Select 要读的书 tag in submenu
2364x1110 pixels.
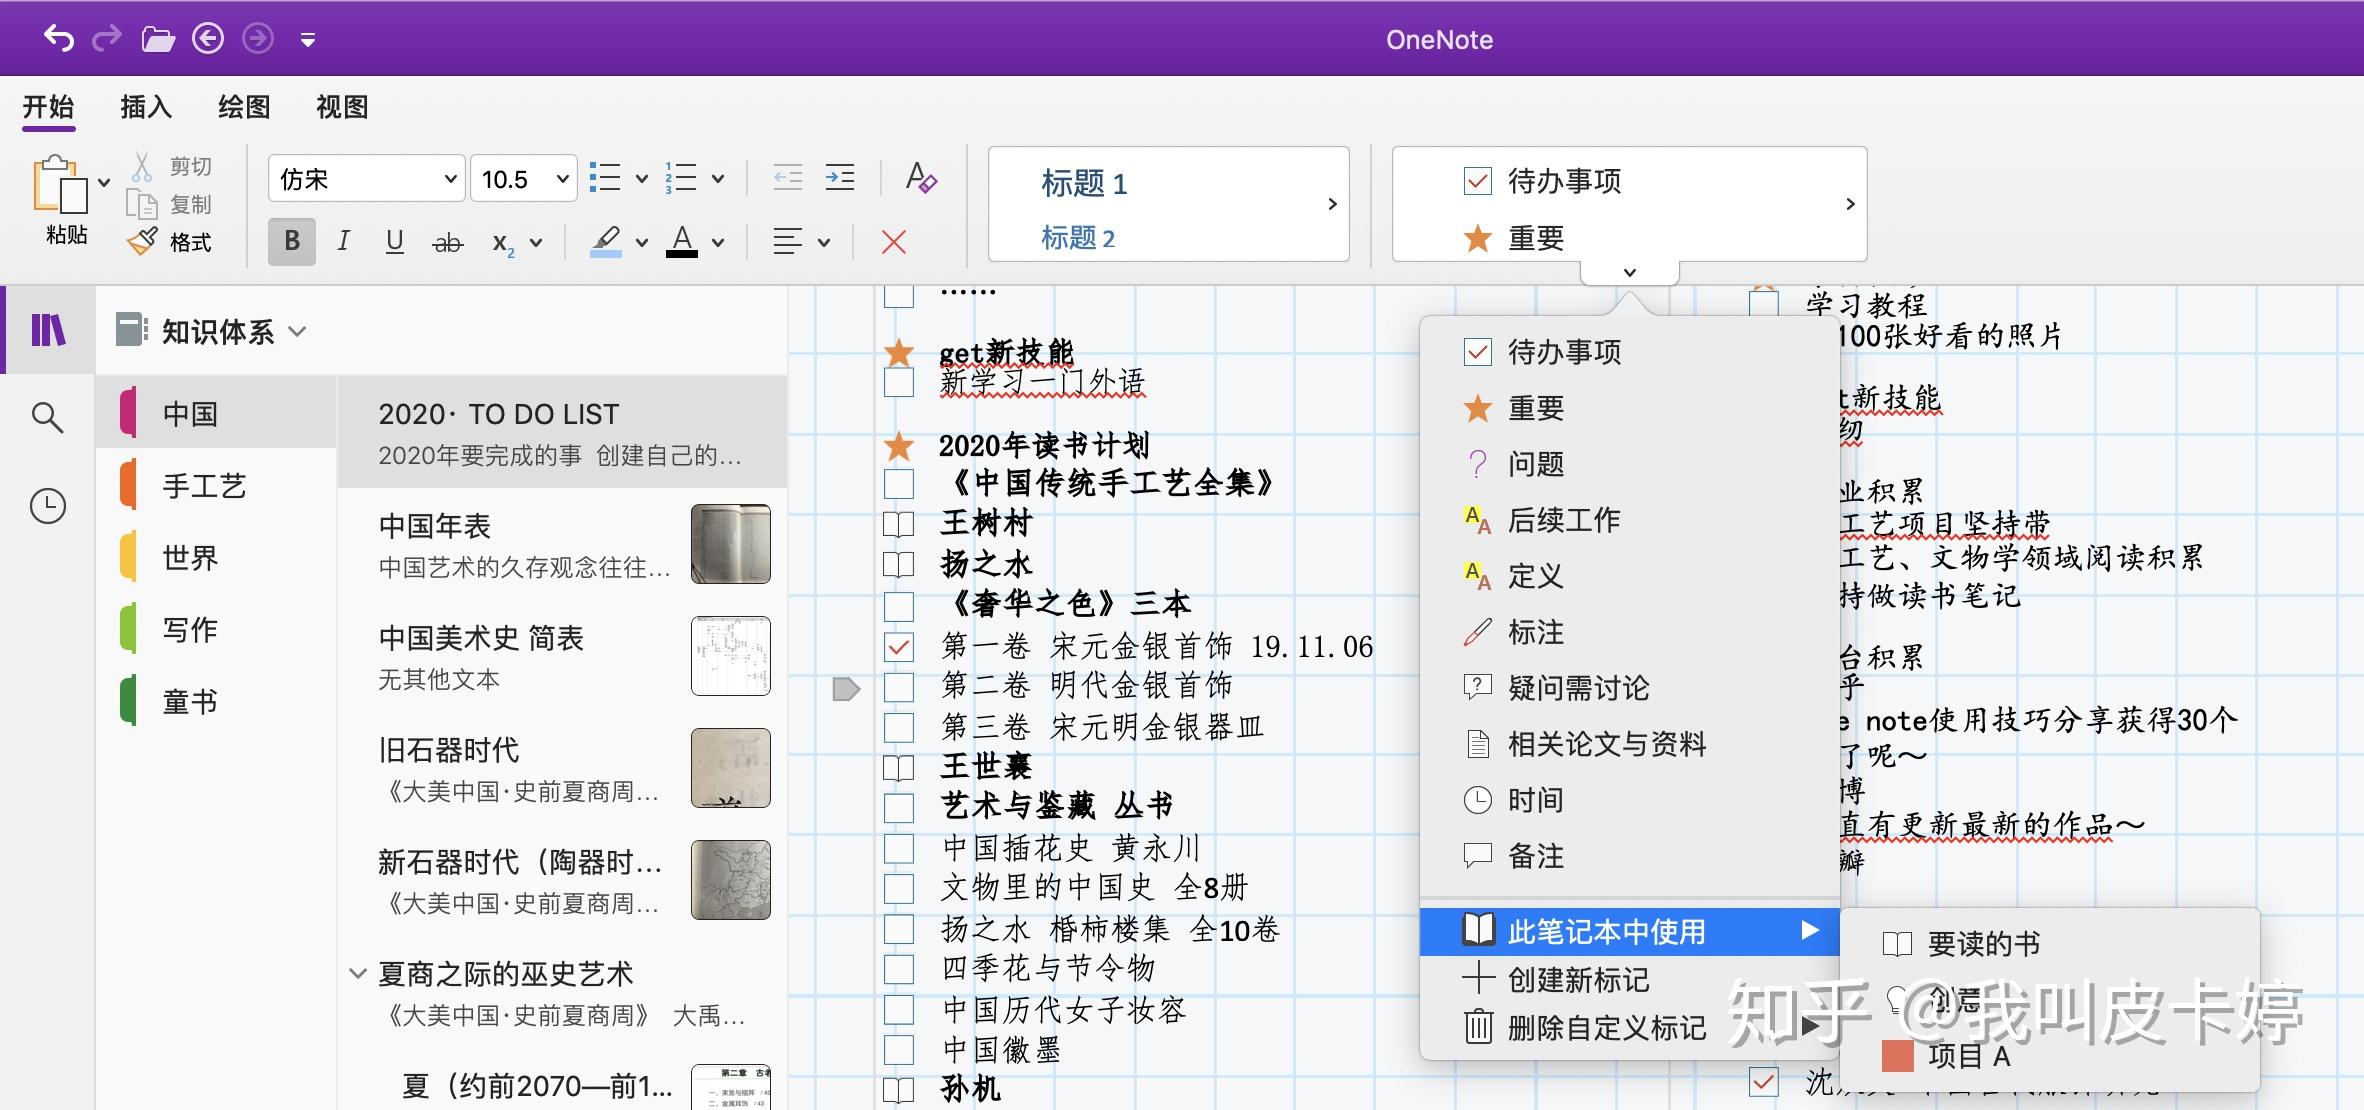pyautogui.click(x=2049, y=944)
